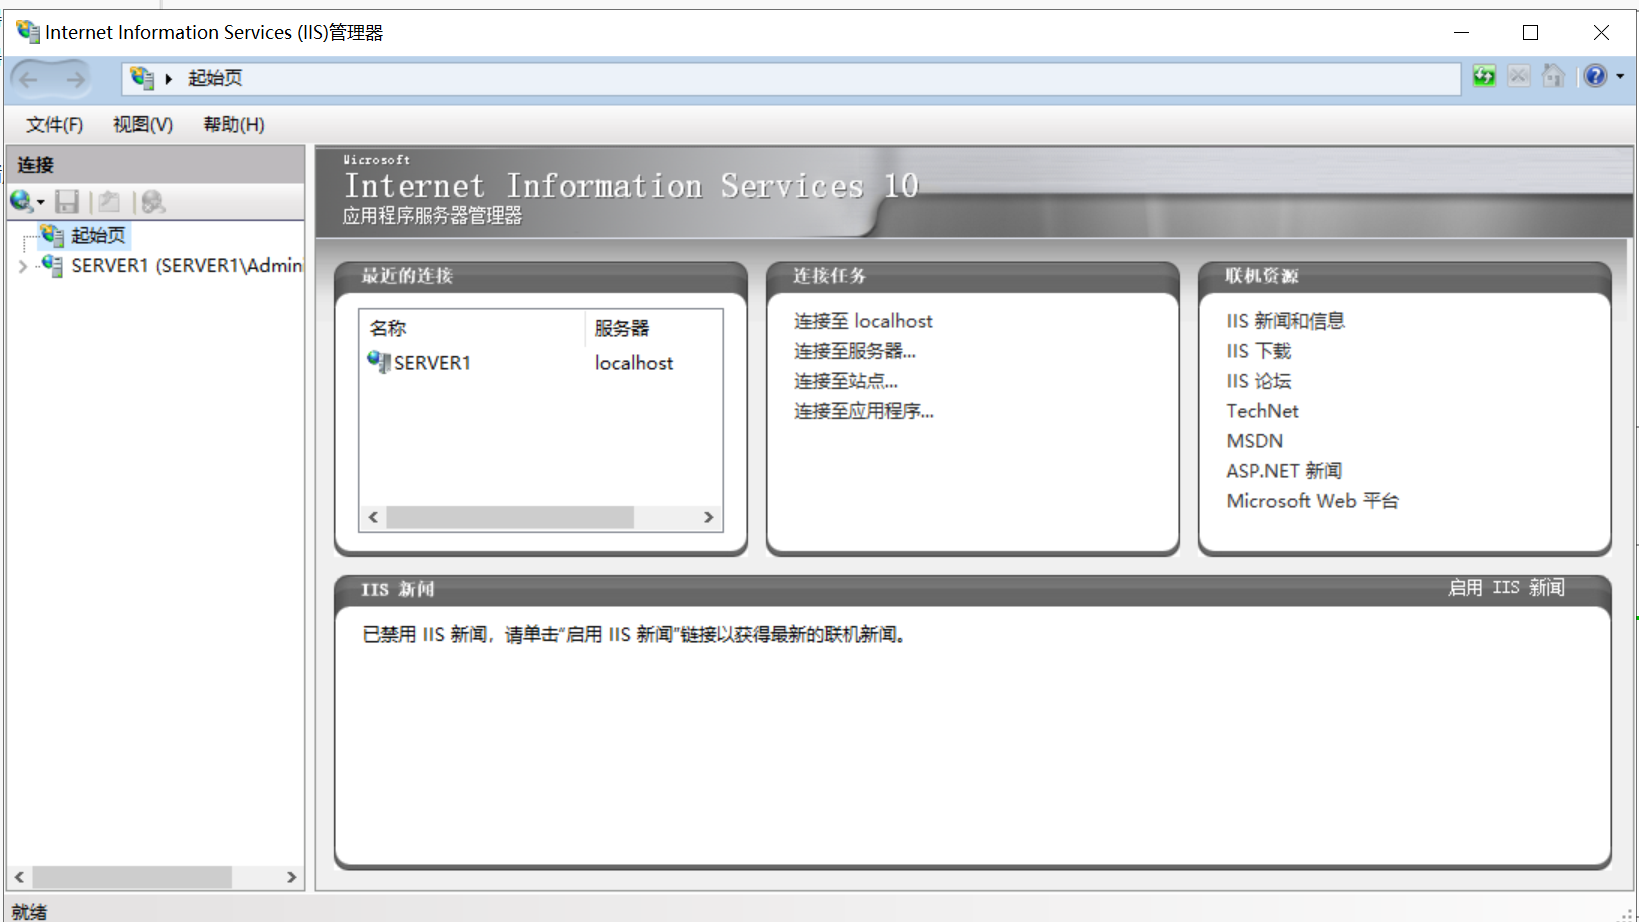Open Microsoft Web 平台 link
This screenshot has width=1639, height=922.
pos(1312,501)
